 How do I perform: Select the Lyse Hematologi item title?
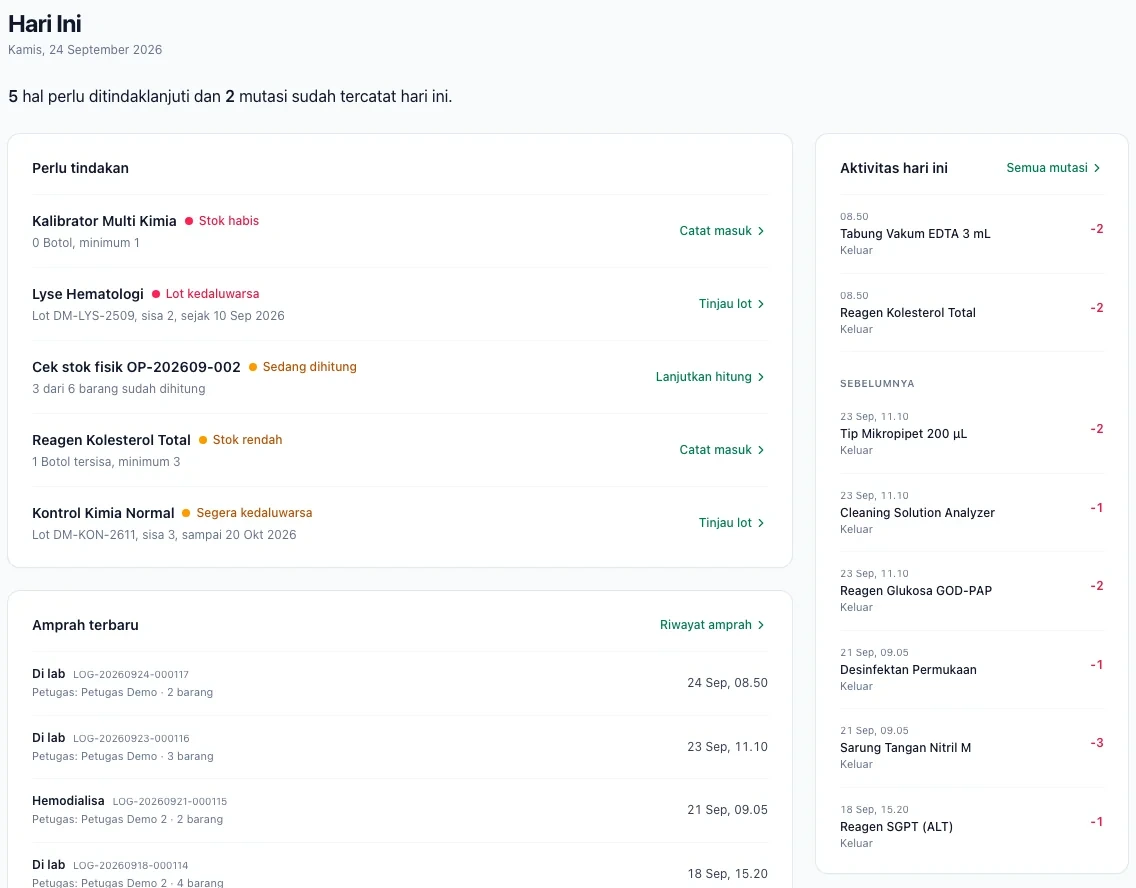click(88, 294)
